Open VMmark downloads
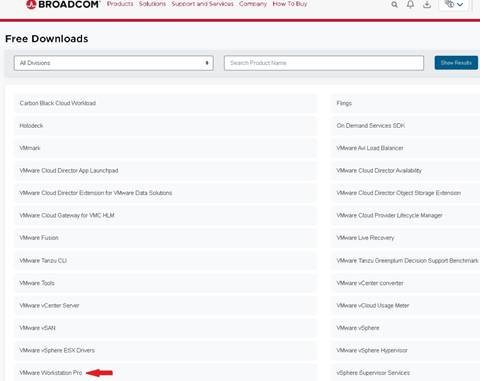This screenshot has height=381, width=480. pyautogui.click(x=165, y=148)
